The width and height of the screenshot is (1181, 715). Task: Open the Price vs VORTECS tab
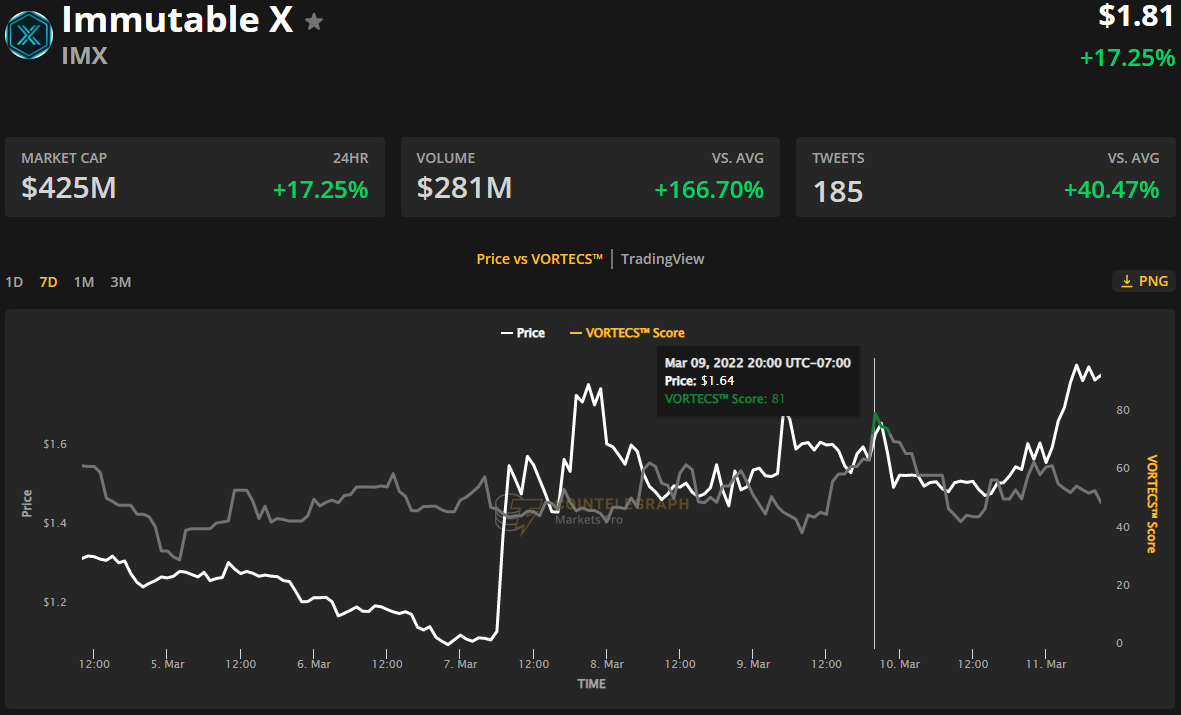pyautogui.click(x=539, y=259)
